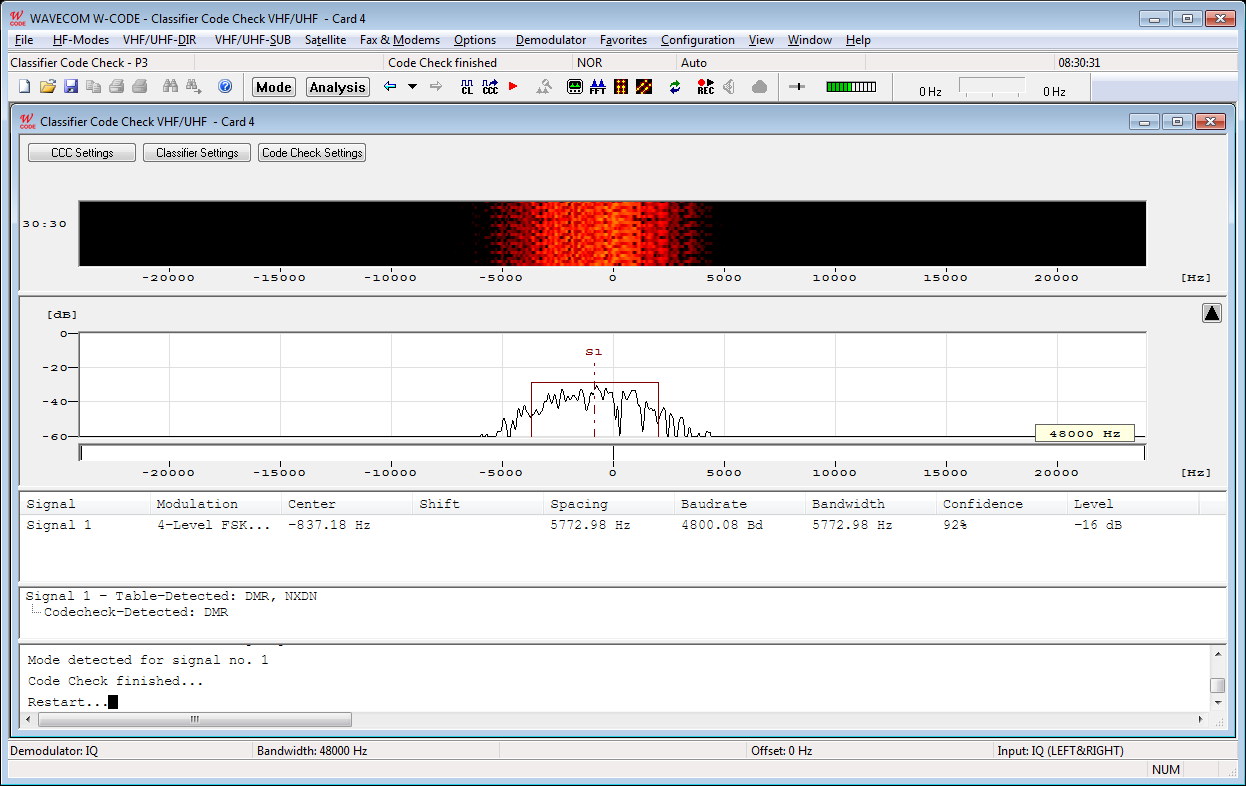Viewport: 1246px width, 786px height.
Task: Click the red play triangle icon
Action: pos(513,87)
